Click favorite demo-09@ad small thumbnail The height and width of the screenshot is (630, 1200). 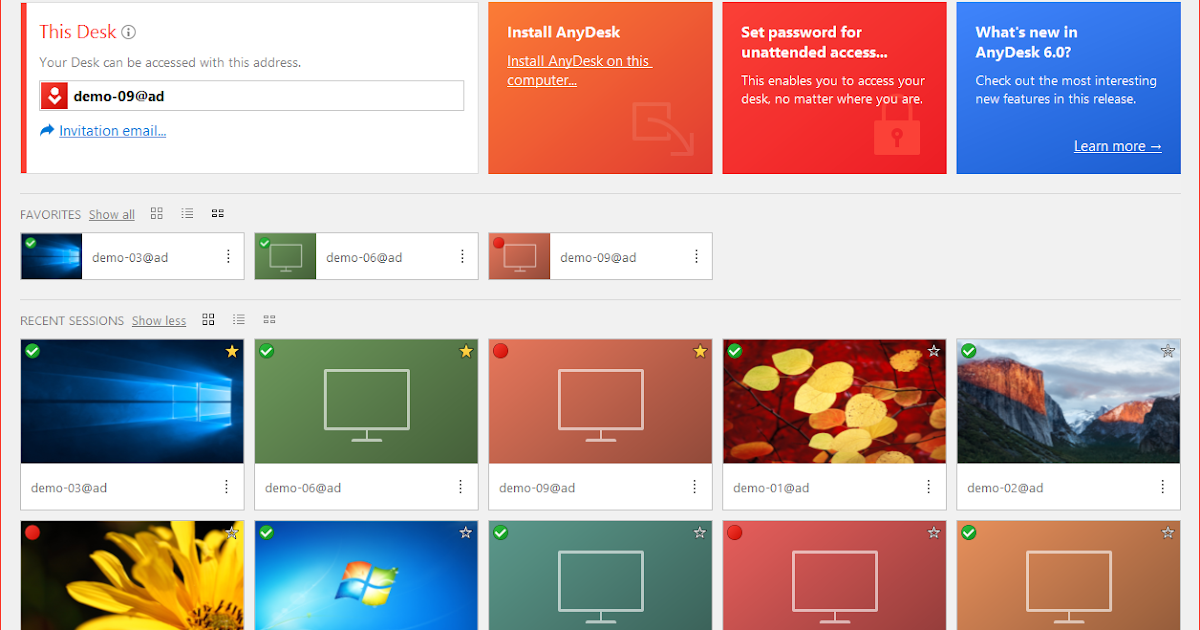(519, 256)
